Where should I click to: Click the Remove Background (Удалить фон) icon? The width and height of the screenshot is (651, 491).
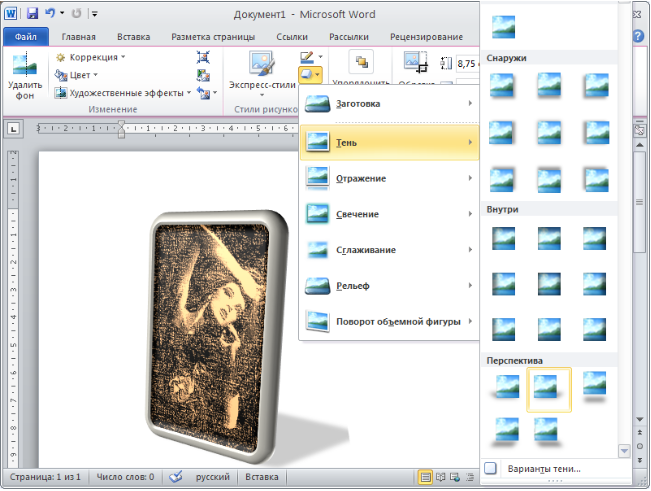(20, 75)
